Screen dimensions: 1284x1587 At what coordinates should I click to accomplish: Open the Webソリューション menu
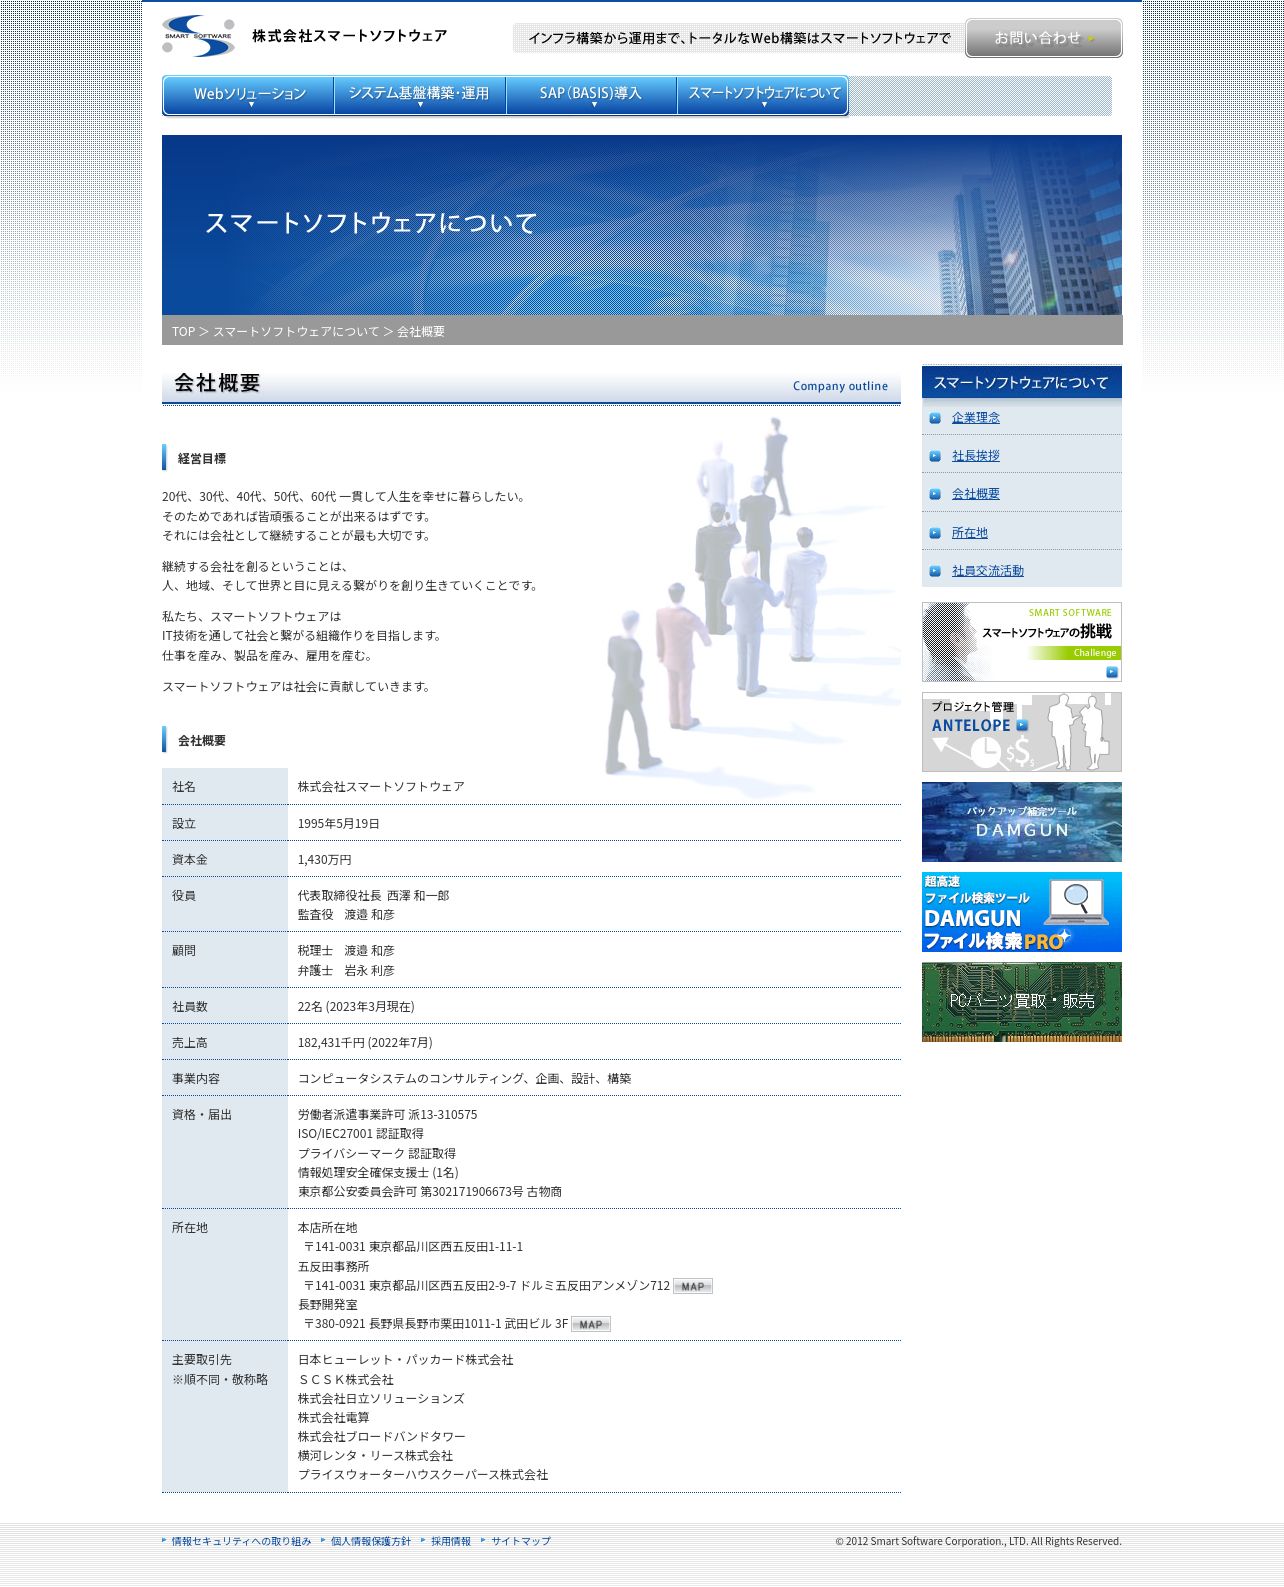pos(249,95)
